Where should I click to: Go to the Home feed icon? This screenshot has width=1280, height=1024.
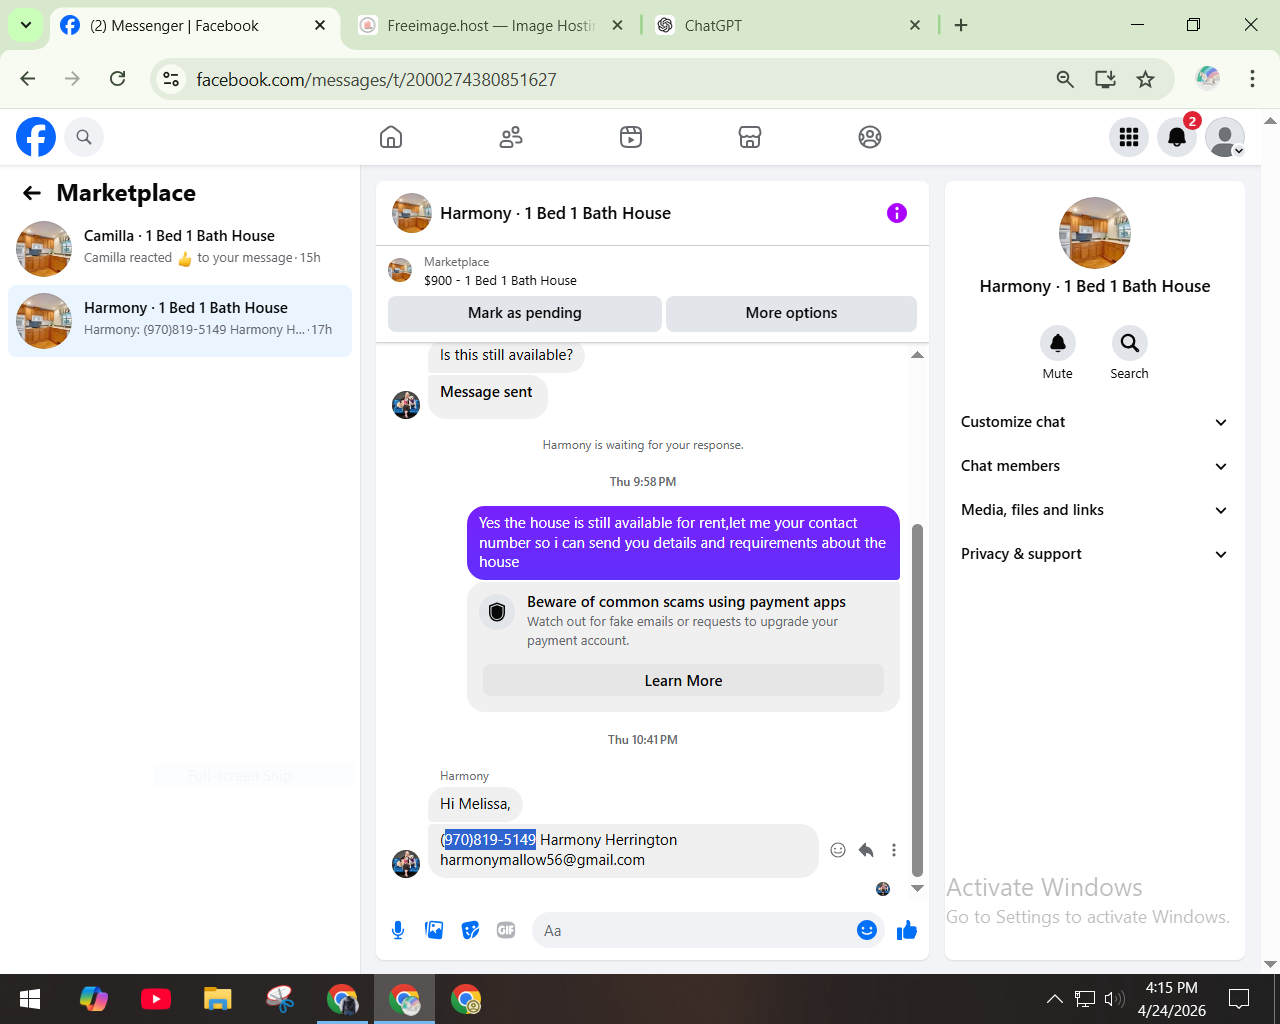coord(391,137)
